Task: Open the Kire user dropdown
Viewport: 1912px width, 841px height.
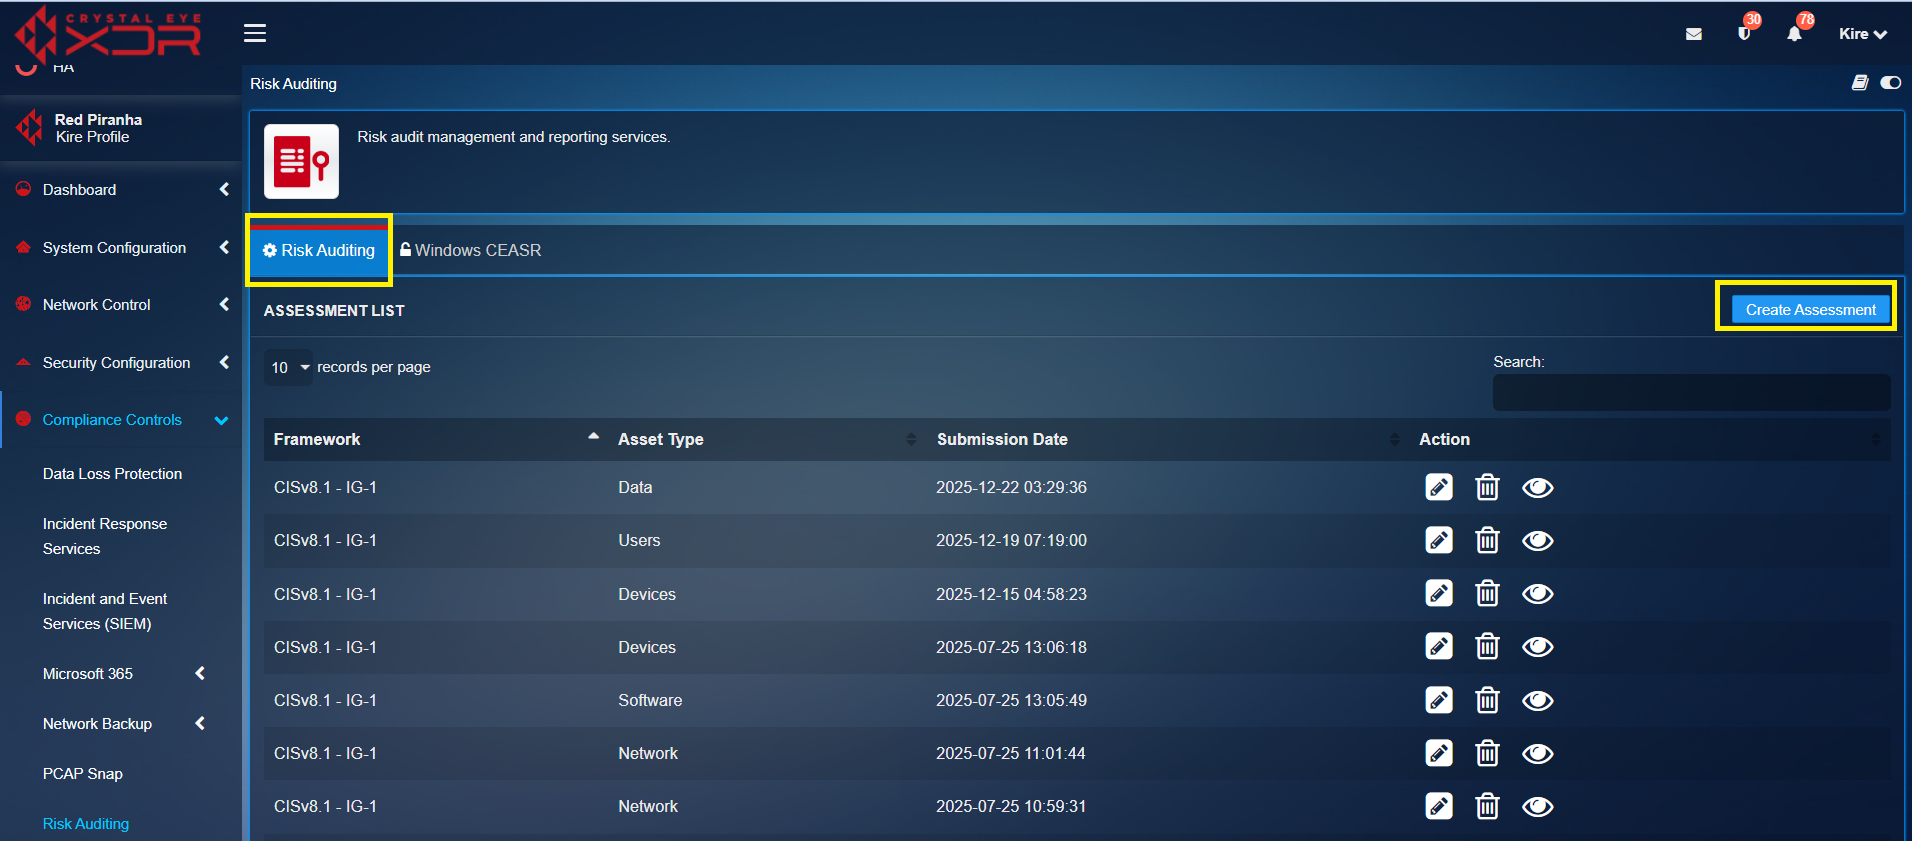Action: pos(1863,34)
